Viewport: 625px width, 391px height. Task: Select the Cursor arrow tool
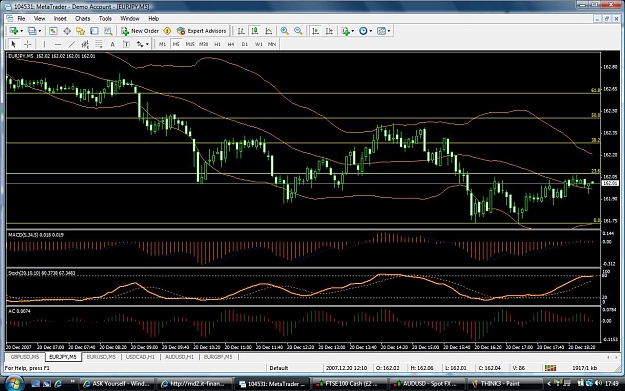14,44
